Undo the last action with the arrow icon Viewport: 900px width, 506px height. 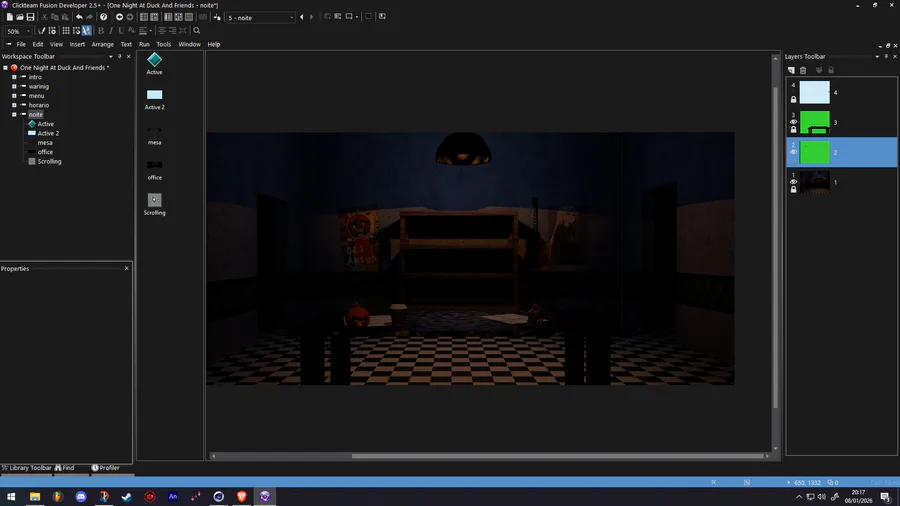coord(79,17)
